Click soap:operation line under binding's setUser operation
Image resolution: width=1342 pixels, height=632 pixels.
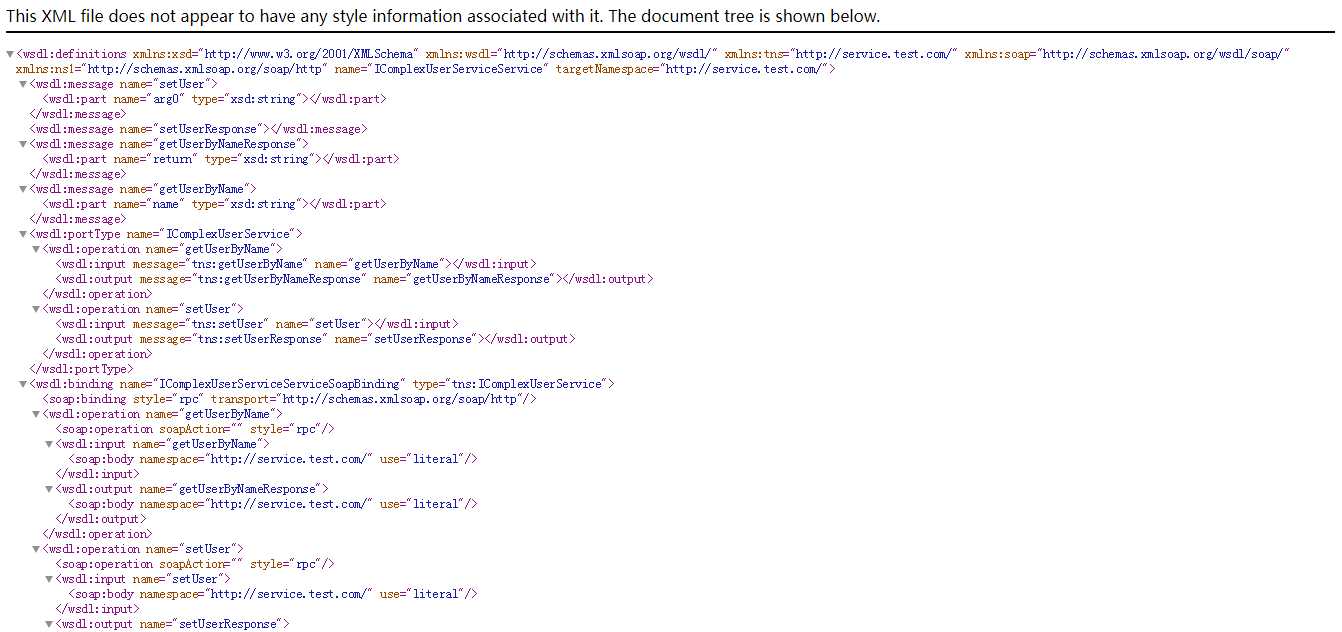pos(195,564)
